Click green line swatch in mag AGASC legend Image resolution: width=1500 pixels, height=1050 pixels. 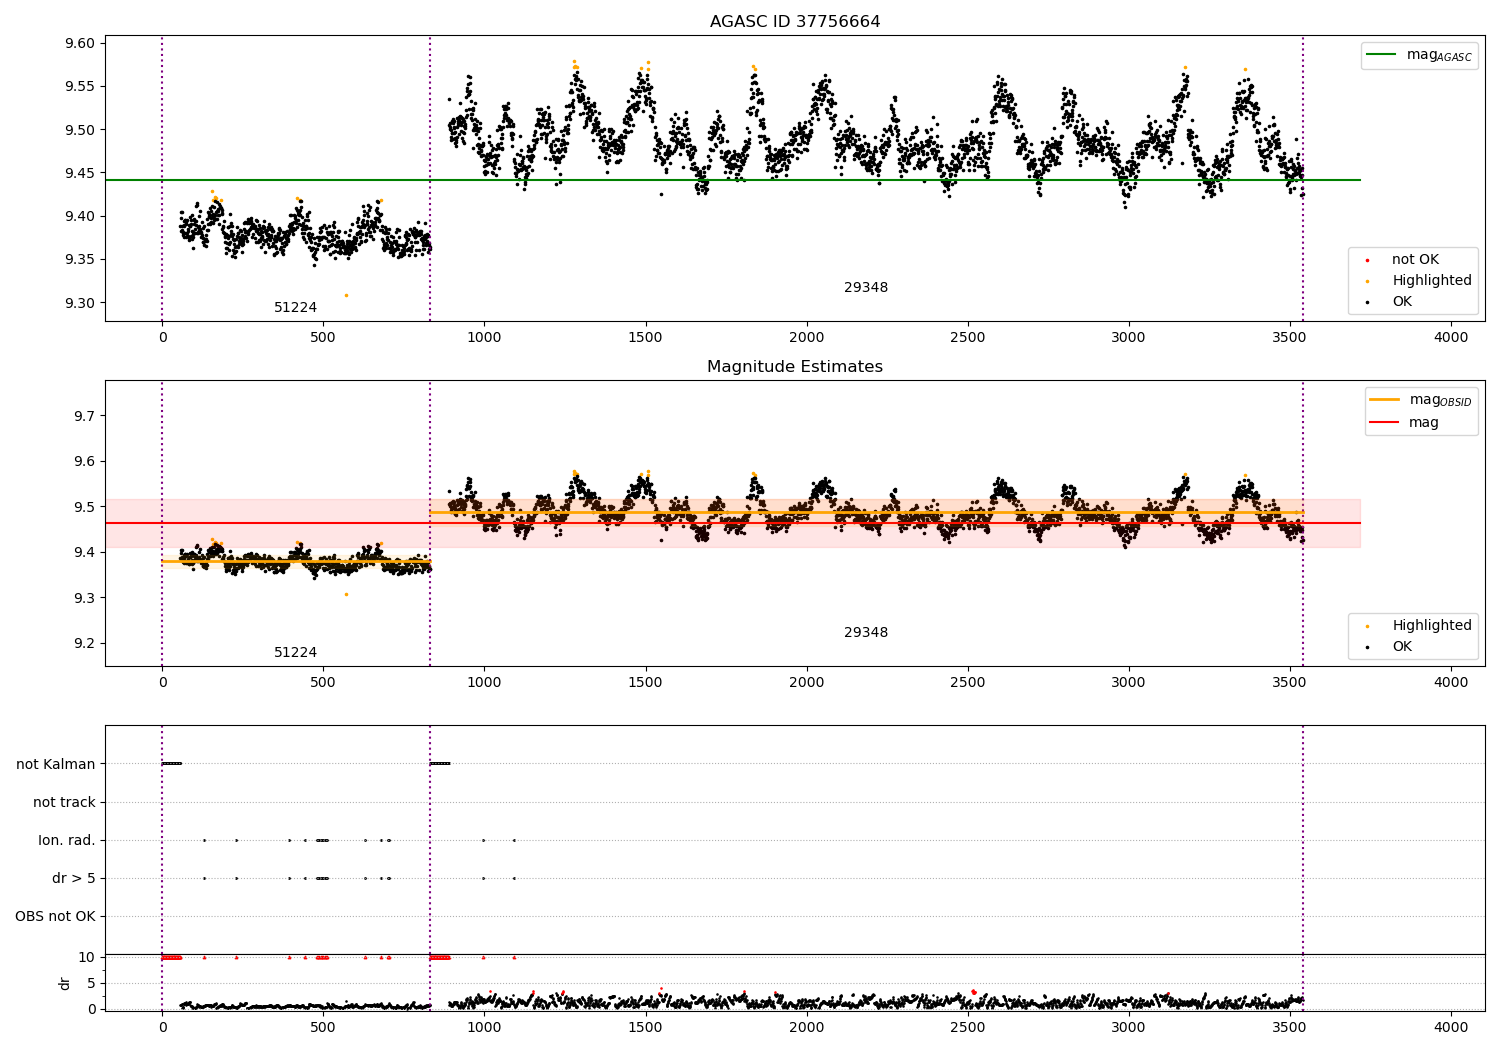point(1382,55)
